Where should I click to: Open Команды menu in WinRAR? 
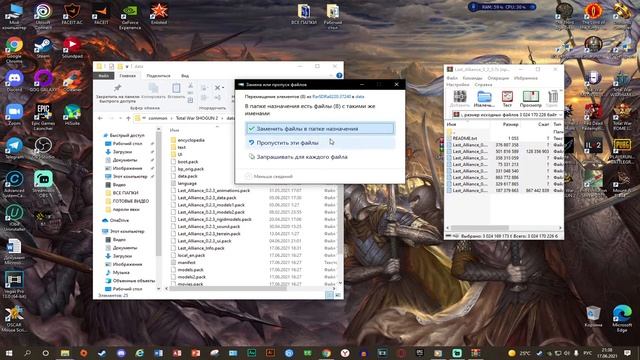pyautogui.click(x=473, y=78)
